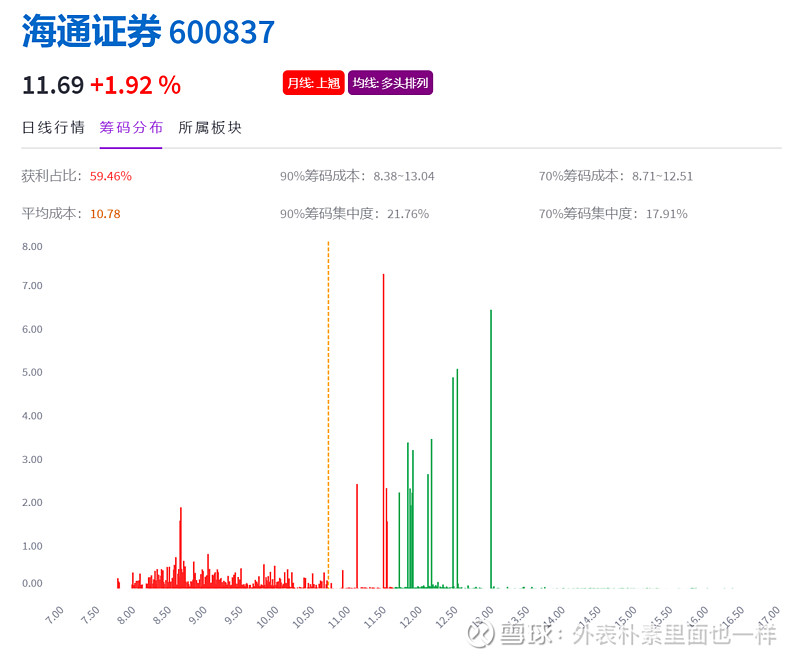Switch to the 所属板块 tab
Image resolution: width=800 pixels, height=659 pixels.
coord(210,128)
